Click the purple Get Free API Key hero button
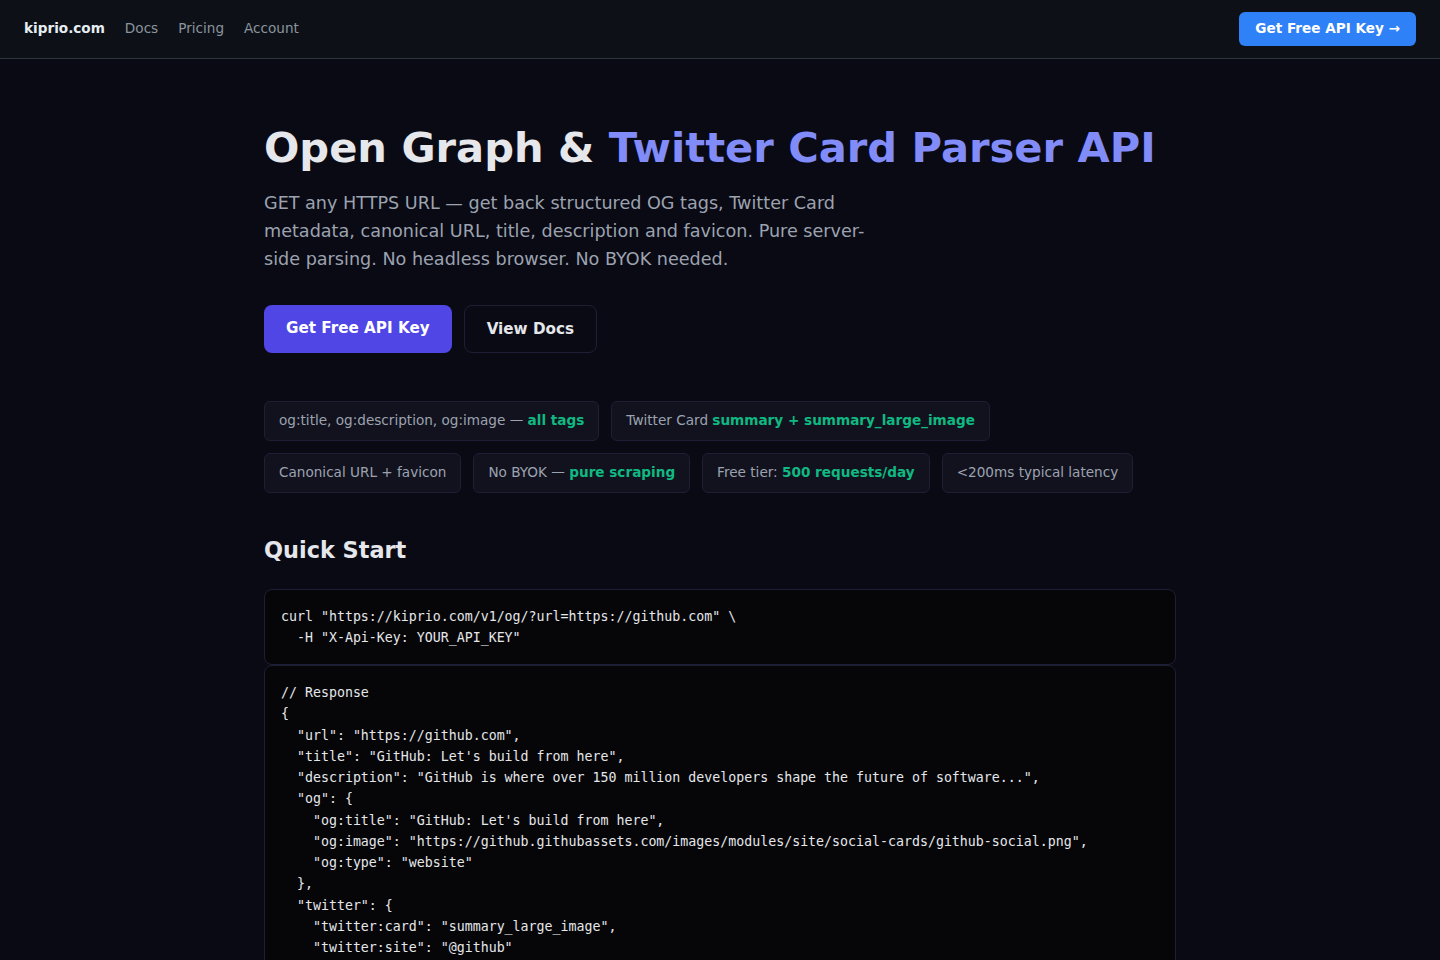 (358, 329)
